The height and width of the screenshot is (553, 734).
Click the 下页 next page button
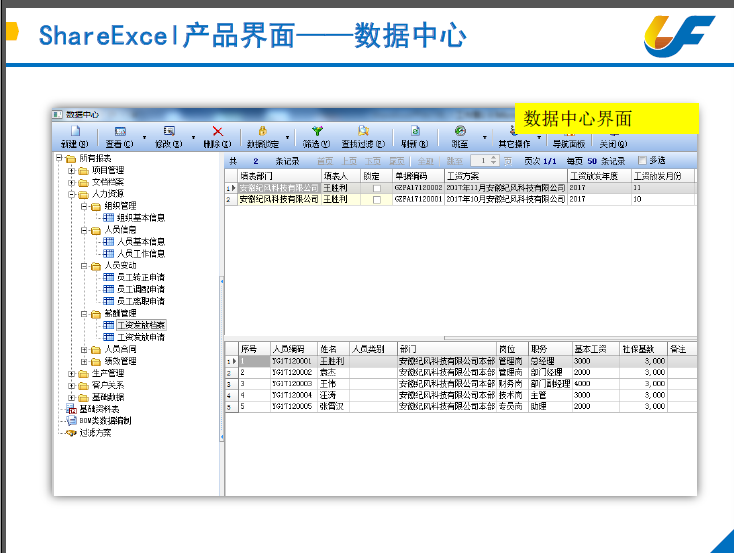click(373, 161)
